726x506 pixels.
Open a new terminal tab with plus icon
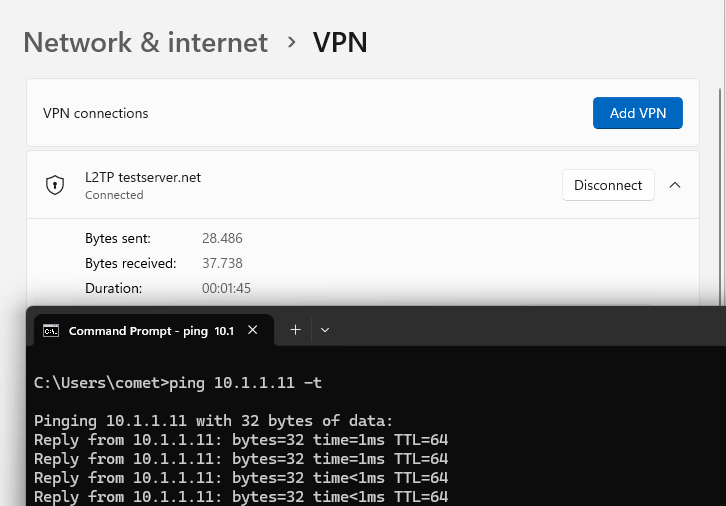(295, 330)
